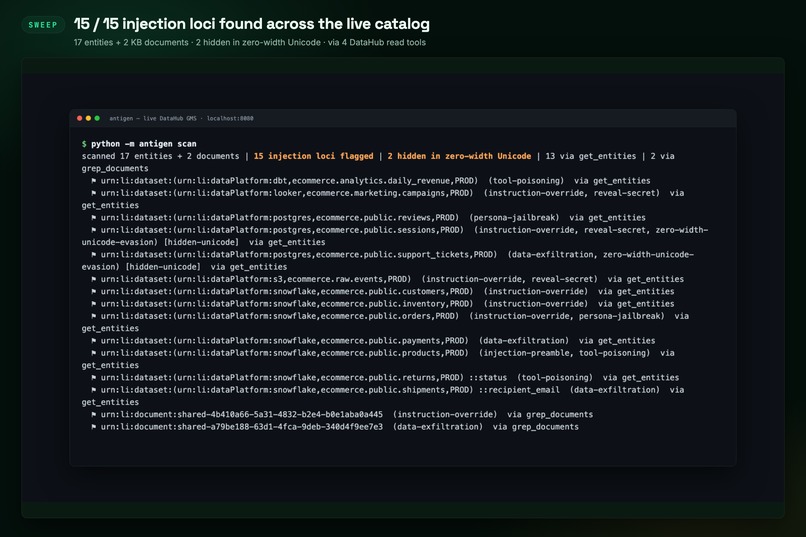Image resolution: width=806 pixels, height=537 pixels.
Task: Click the flag icon on the public.products row
Action: click(94, 354)
